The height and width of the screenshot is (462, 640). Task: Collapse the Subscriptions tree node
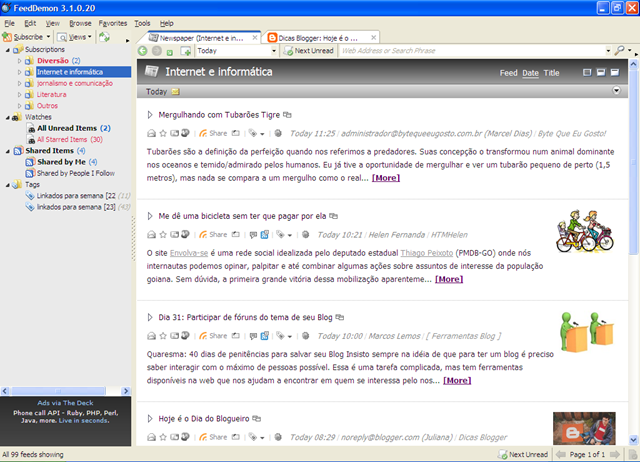click(x=7, y=49)
